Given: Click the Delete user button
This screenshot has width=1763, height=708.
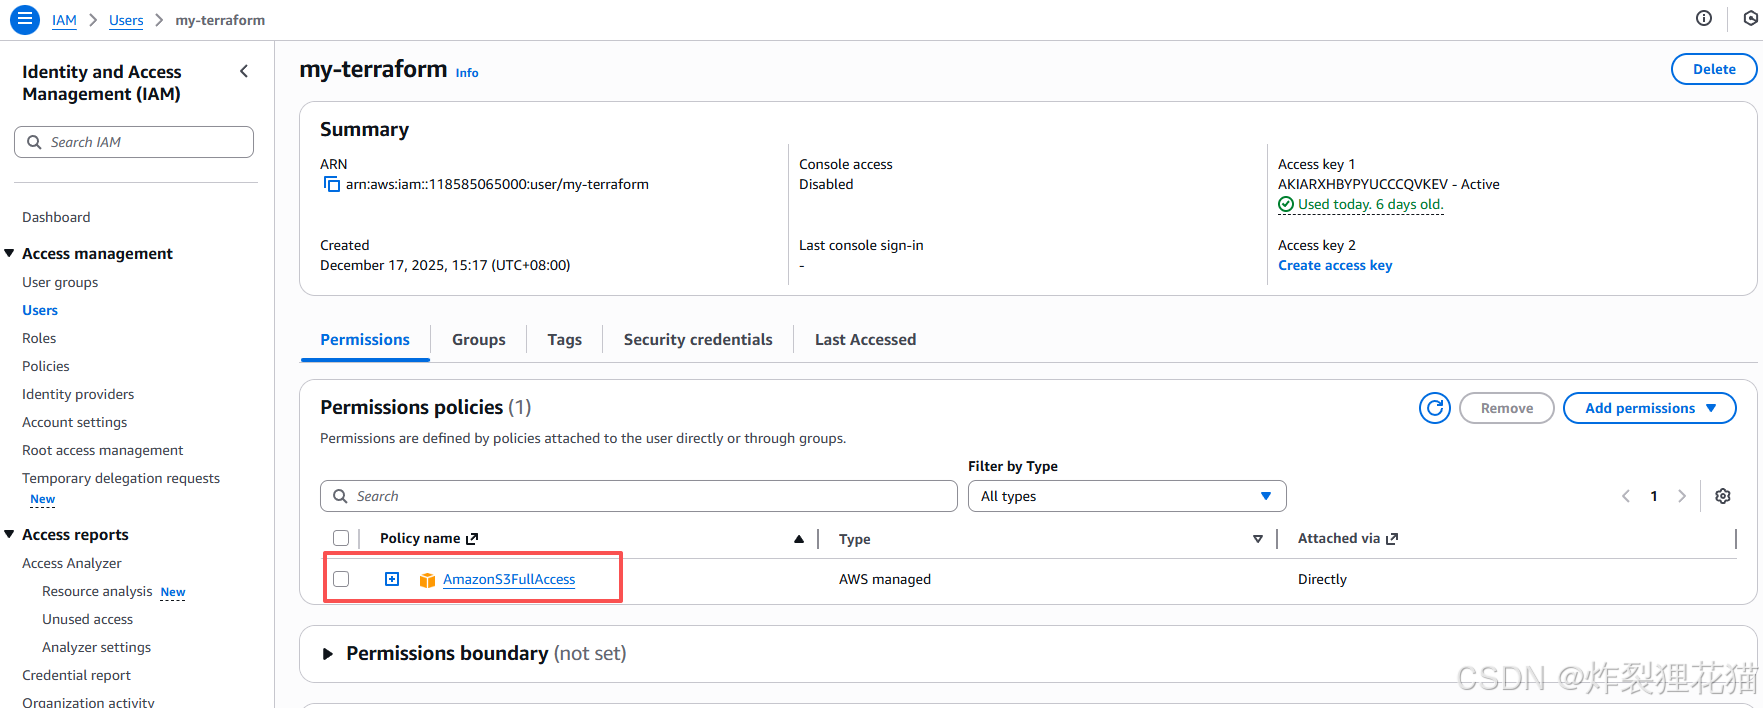Looking at the screenshot, I should [1714, 69].
